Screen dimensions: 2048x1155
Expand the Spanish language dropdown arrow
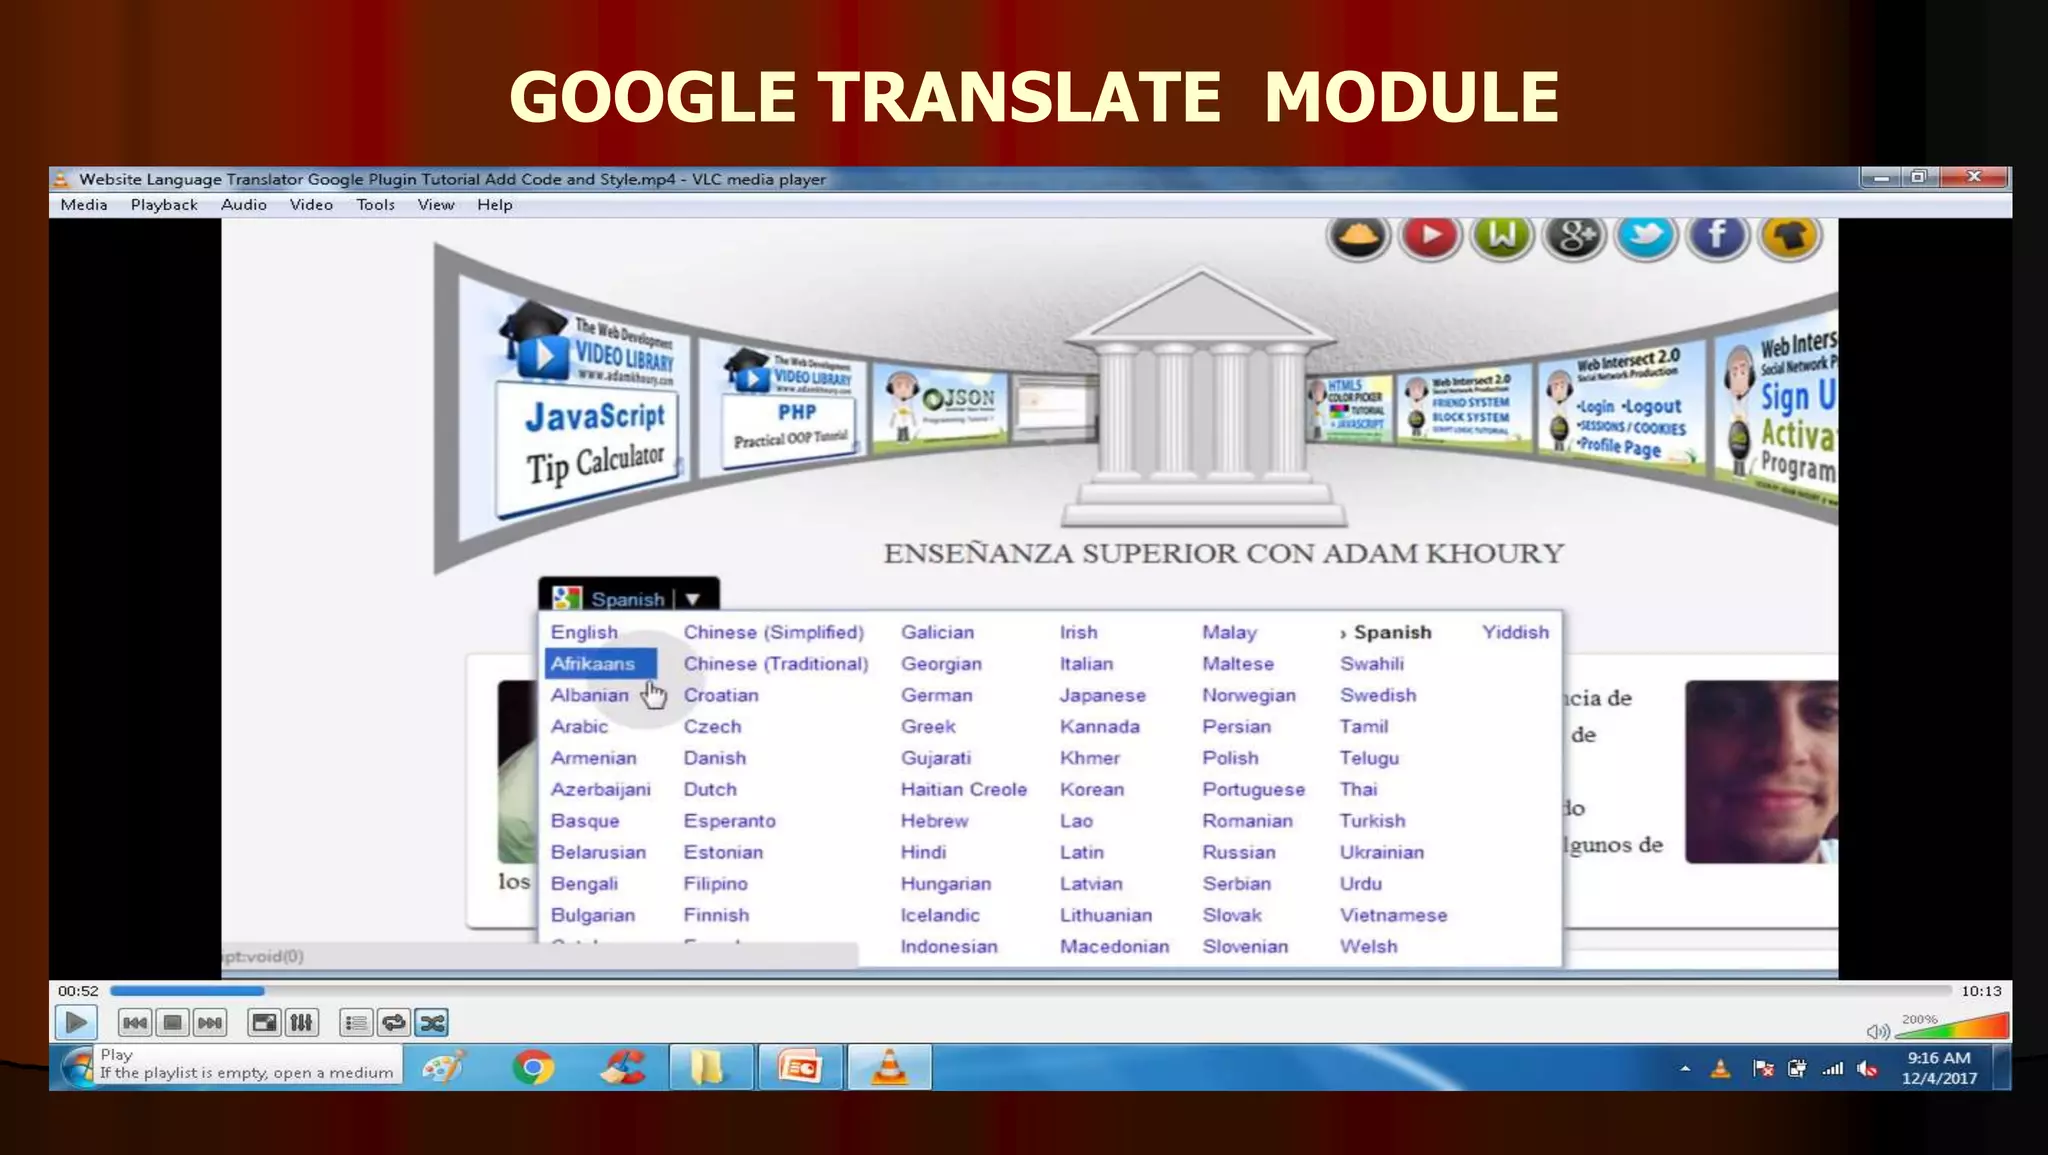click(692, 599)
